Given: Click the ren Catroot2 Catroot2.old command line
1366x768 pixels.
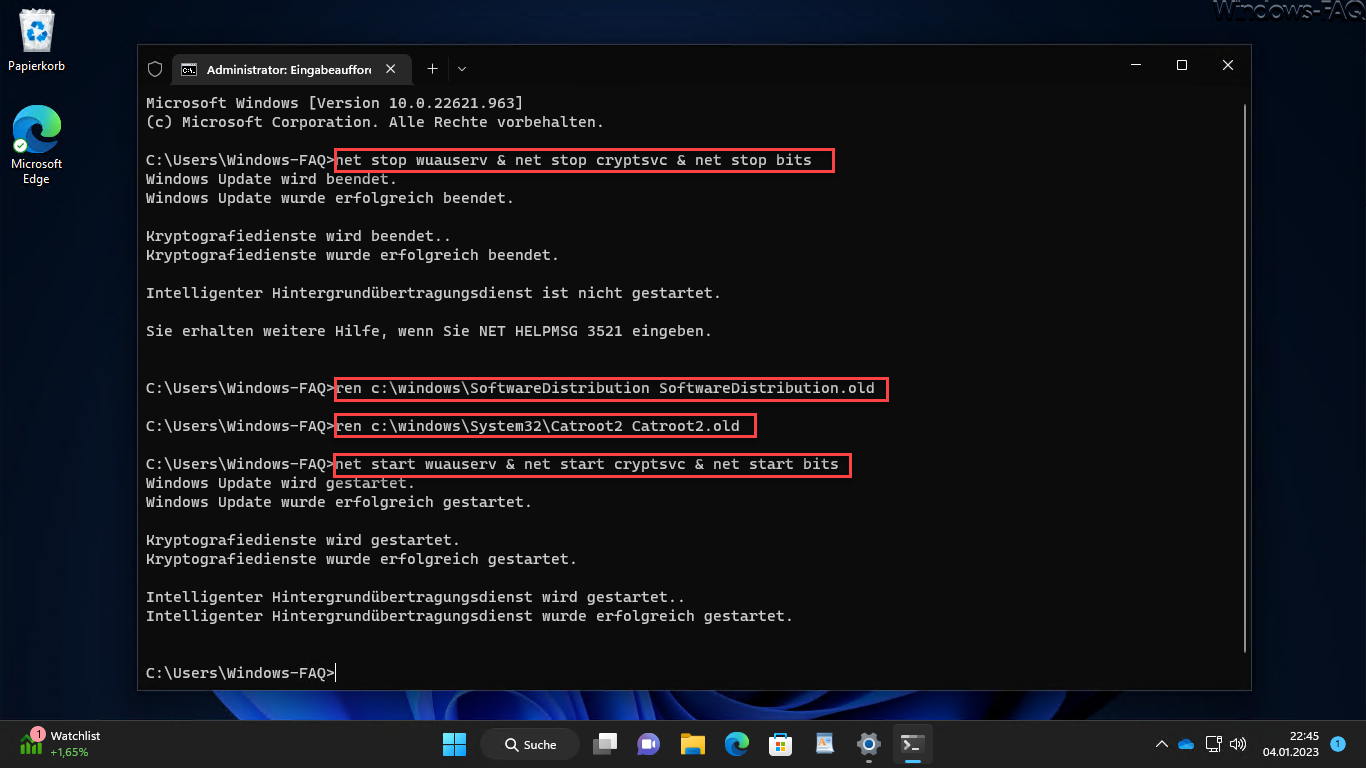Looking at the screenshot, I should coord(545,426).
